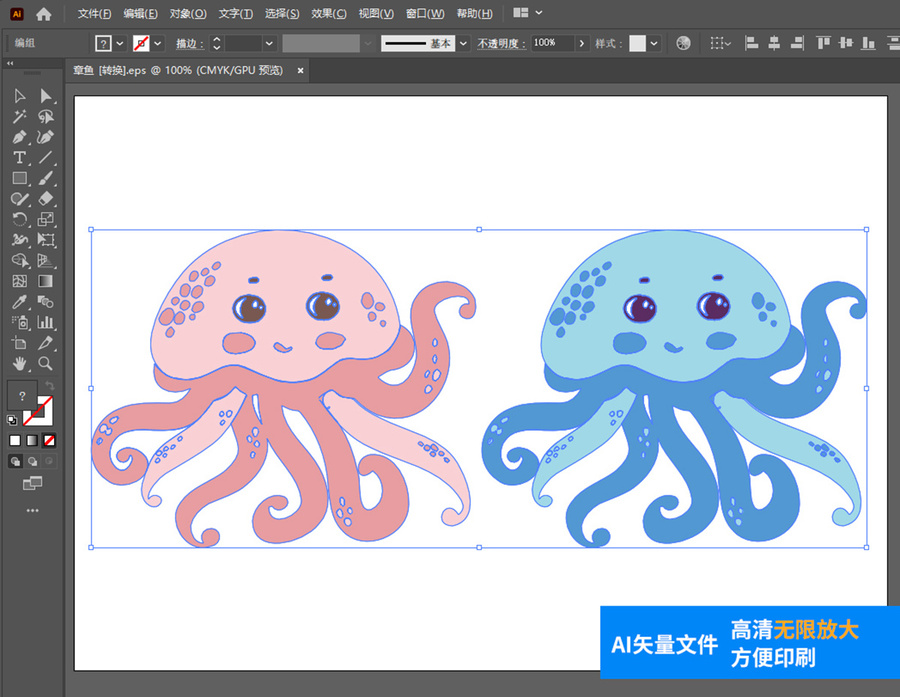The image size is (900, 697).
Task: Click the vertical align center icon
Action: [845, 43]
